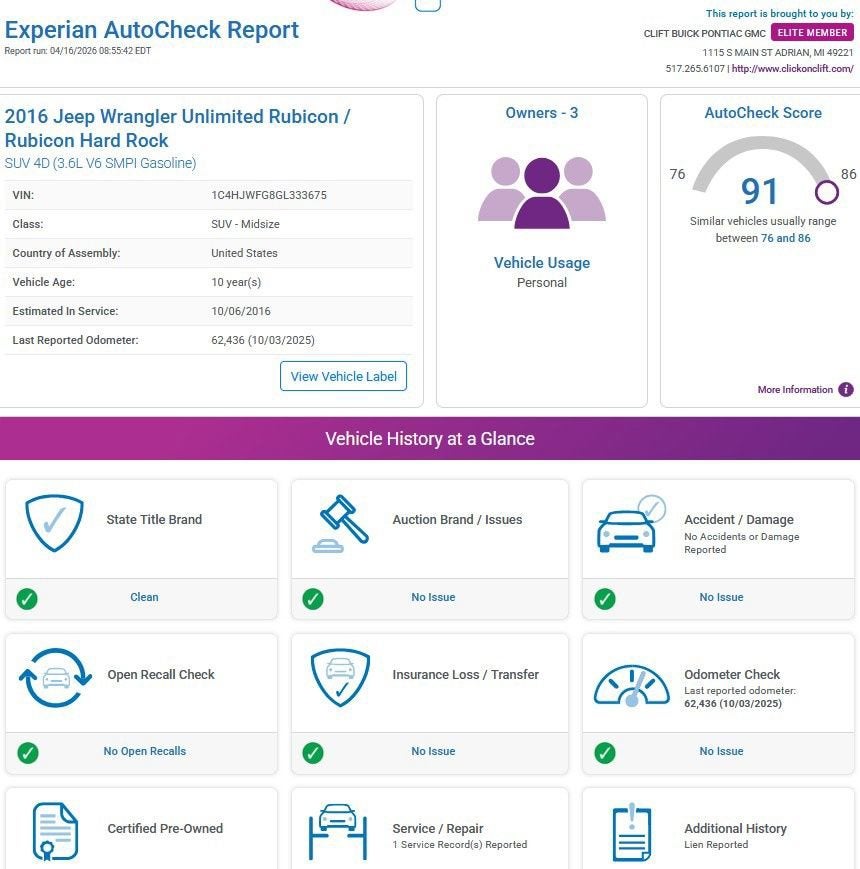Click the State Title Brand shield icon
The height and width of the screenshot is (869, 860).
click(54, 523)
